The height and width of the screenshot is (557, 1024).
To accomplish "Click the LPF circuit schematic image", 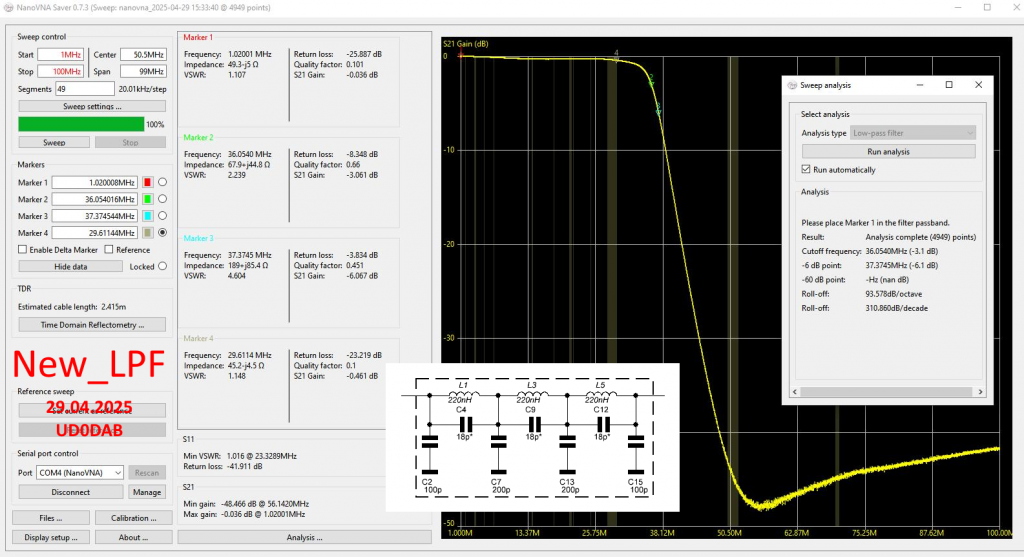I will 533,437.
